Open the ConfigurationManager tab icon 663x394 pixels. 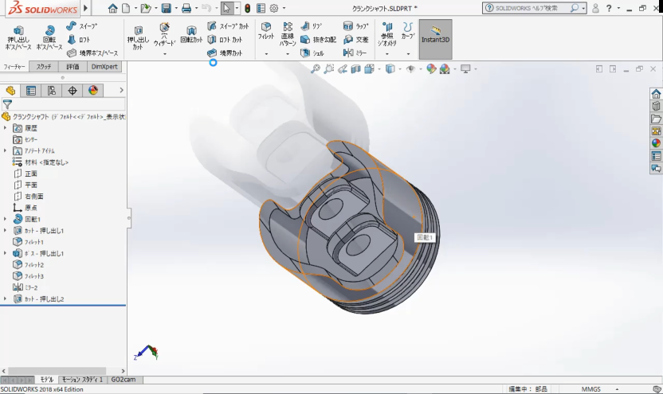coord(52,90)
